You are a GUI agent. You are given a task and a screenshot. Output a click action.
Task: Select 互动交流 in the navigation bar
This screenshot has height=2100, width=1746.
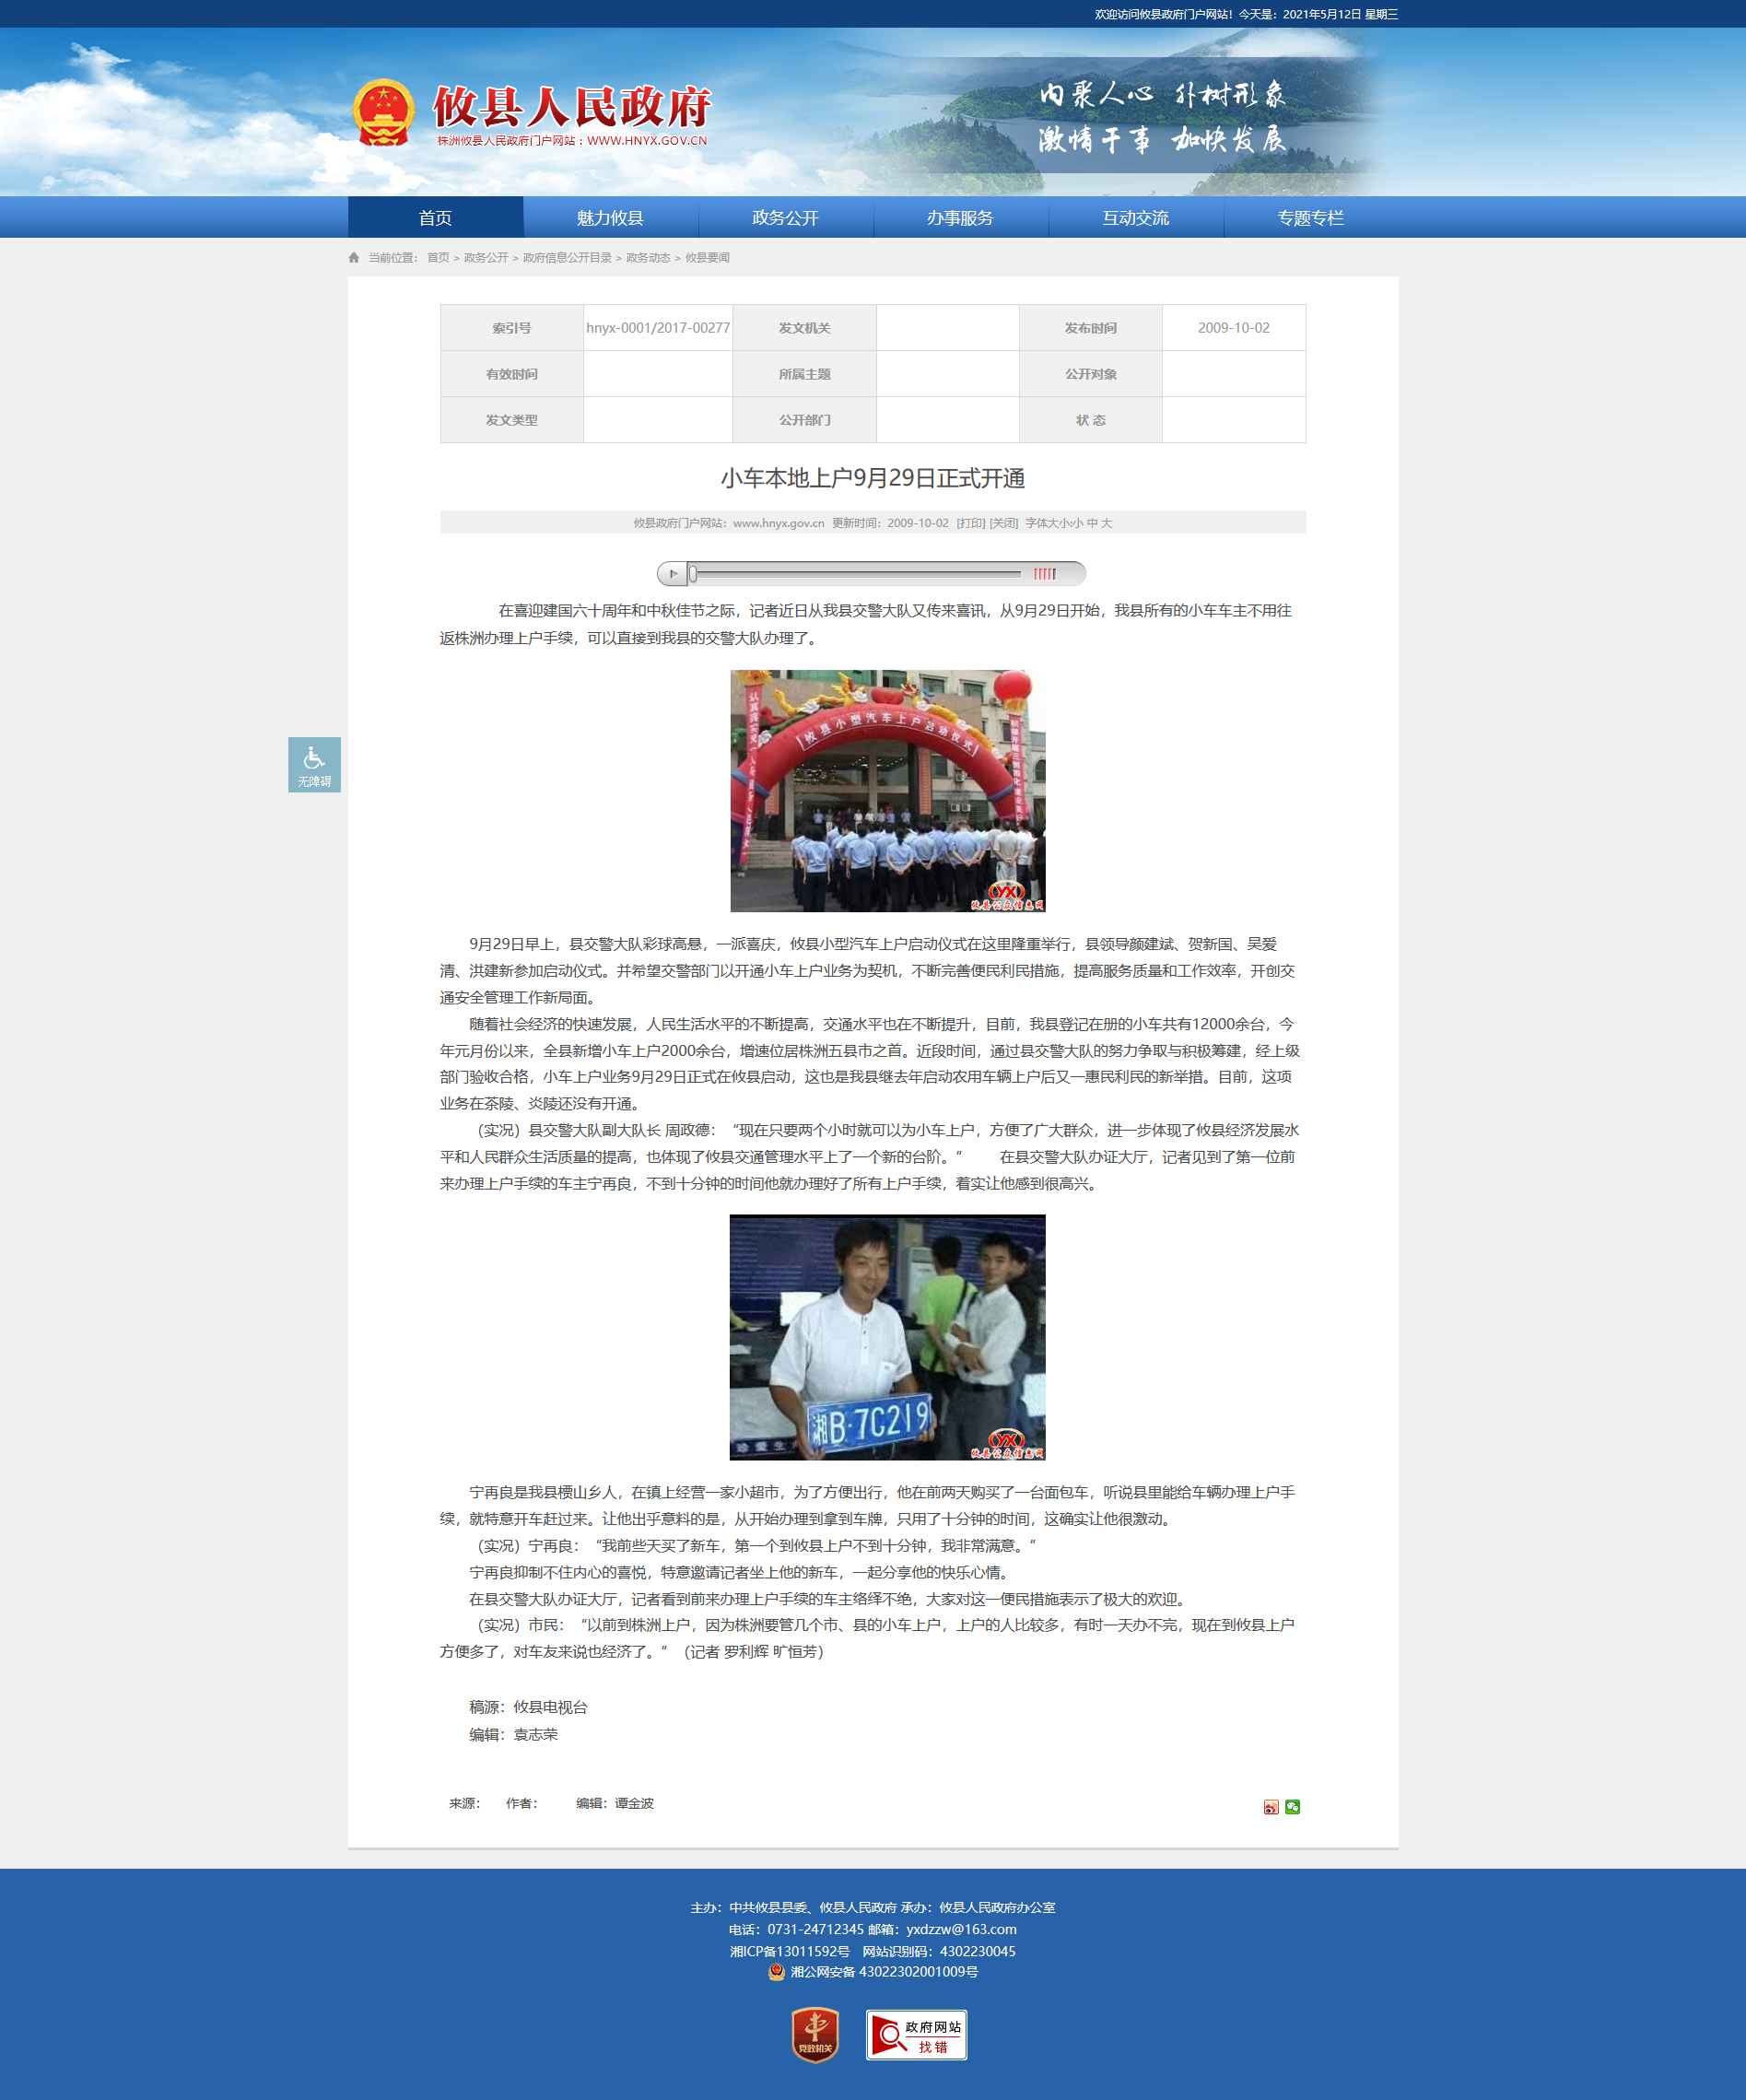[1135, 218]
